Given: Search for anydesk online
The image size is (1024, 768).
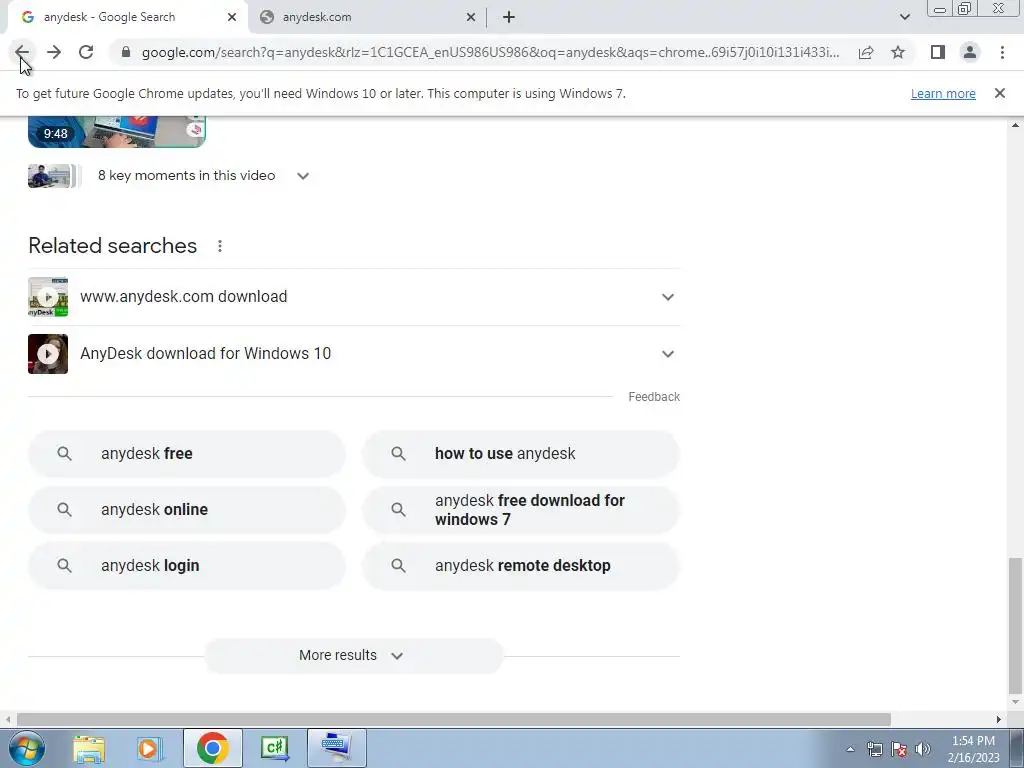Looking at the screenshot, I should (x=187, y=509).
